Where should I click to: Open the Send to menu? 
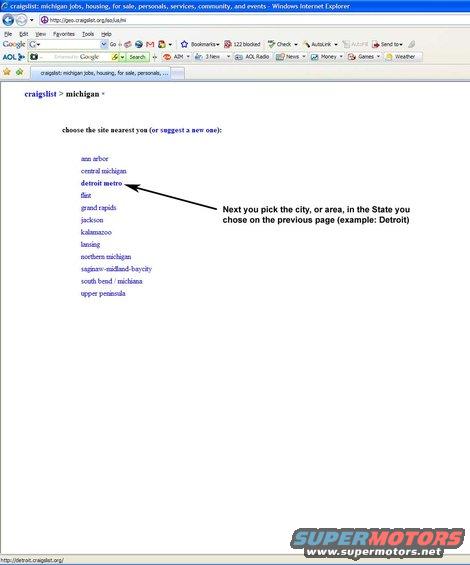tap(387, 44)
